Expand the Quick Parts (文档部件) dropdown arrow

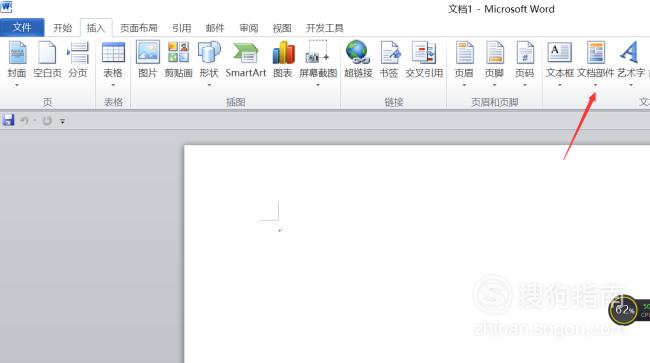tap(596, 85)
